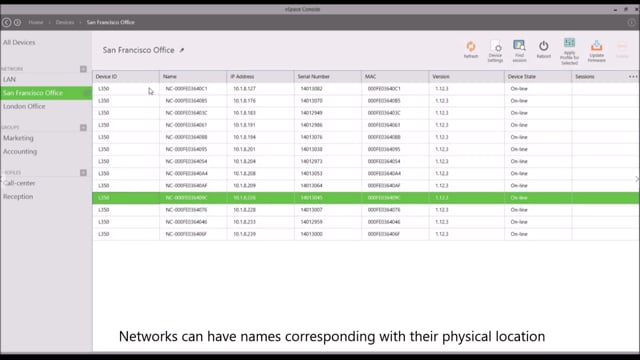Click the edit icon on the selected San Francisco Office sidebar item
Viewport: 640px width, 360px height.
[x=87, y=93]
